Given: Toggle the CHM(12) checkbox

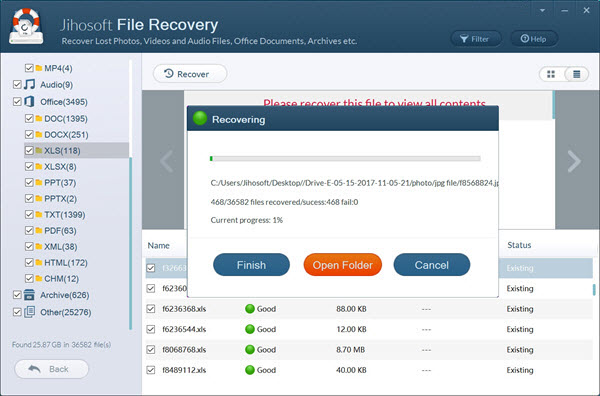Looking at the screenshot, I should (x=29, y=278).
